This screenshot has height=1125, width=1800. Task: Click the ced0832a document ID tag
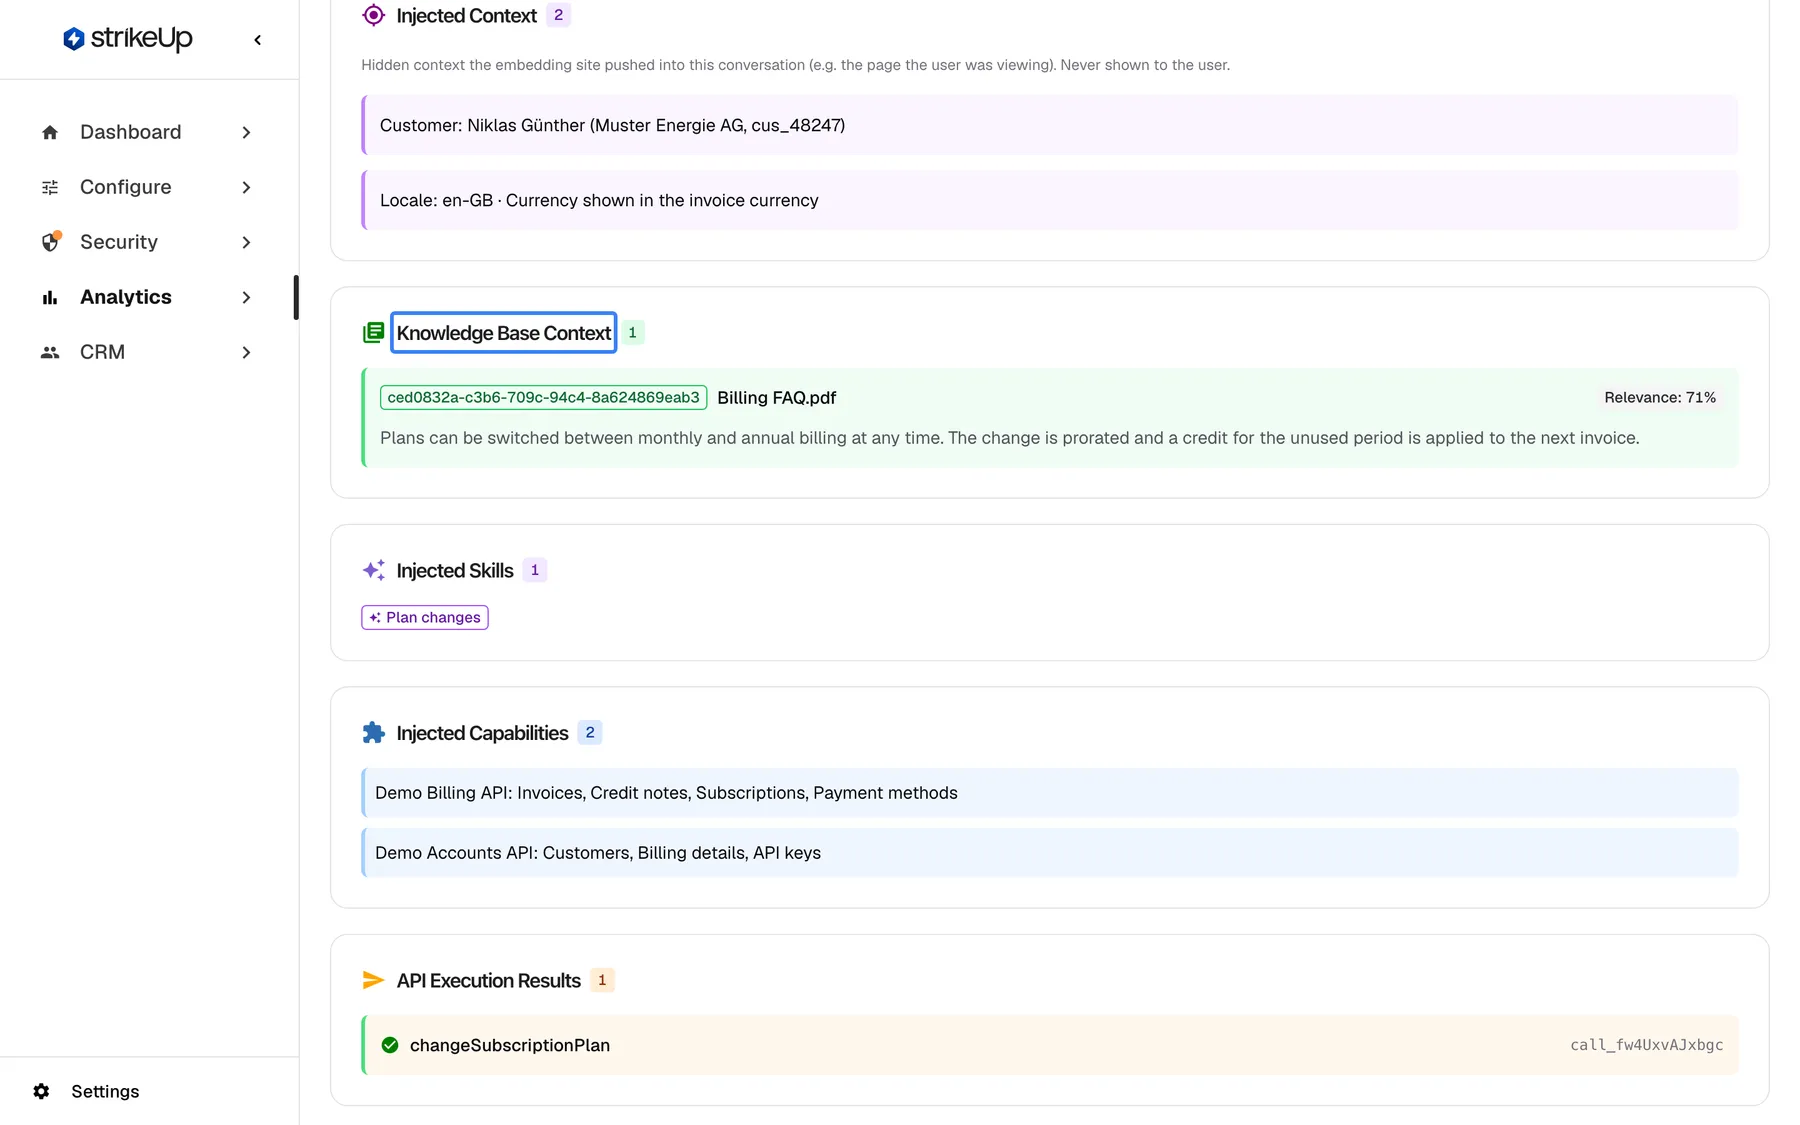pyautogui.click(x=544, y=397)
